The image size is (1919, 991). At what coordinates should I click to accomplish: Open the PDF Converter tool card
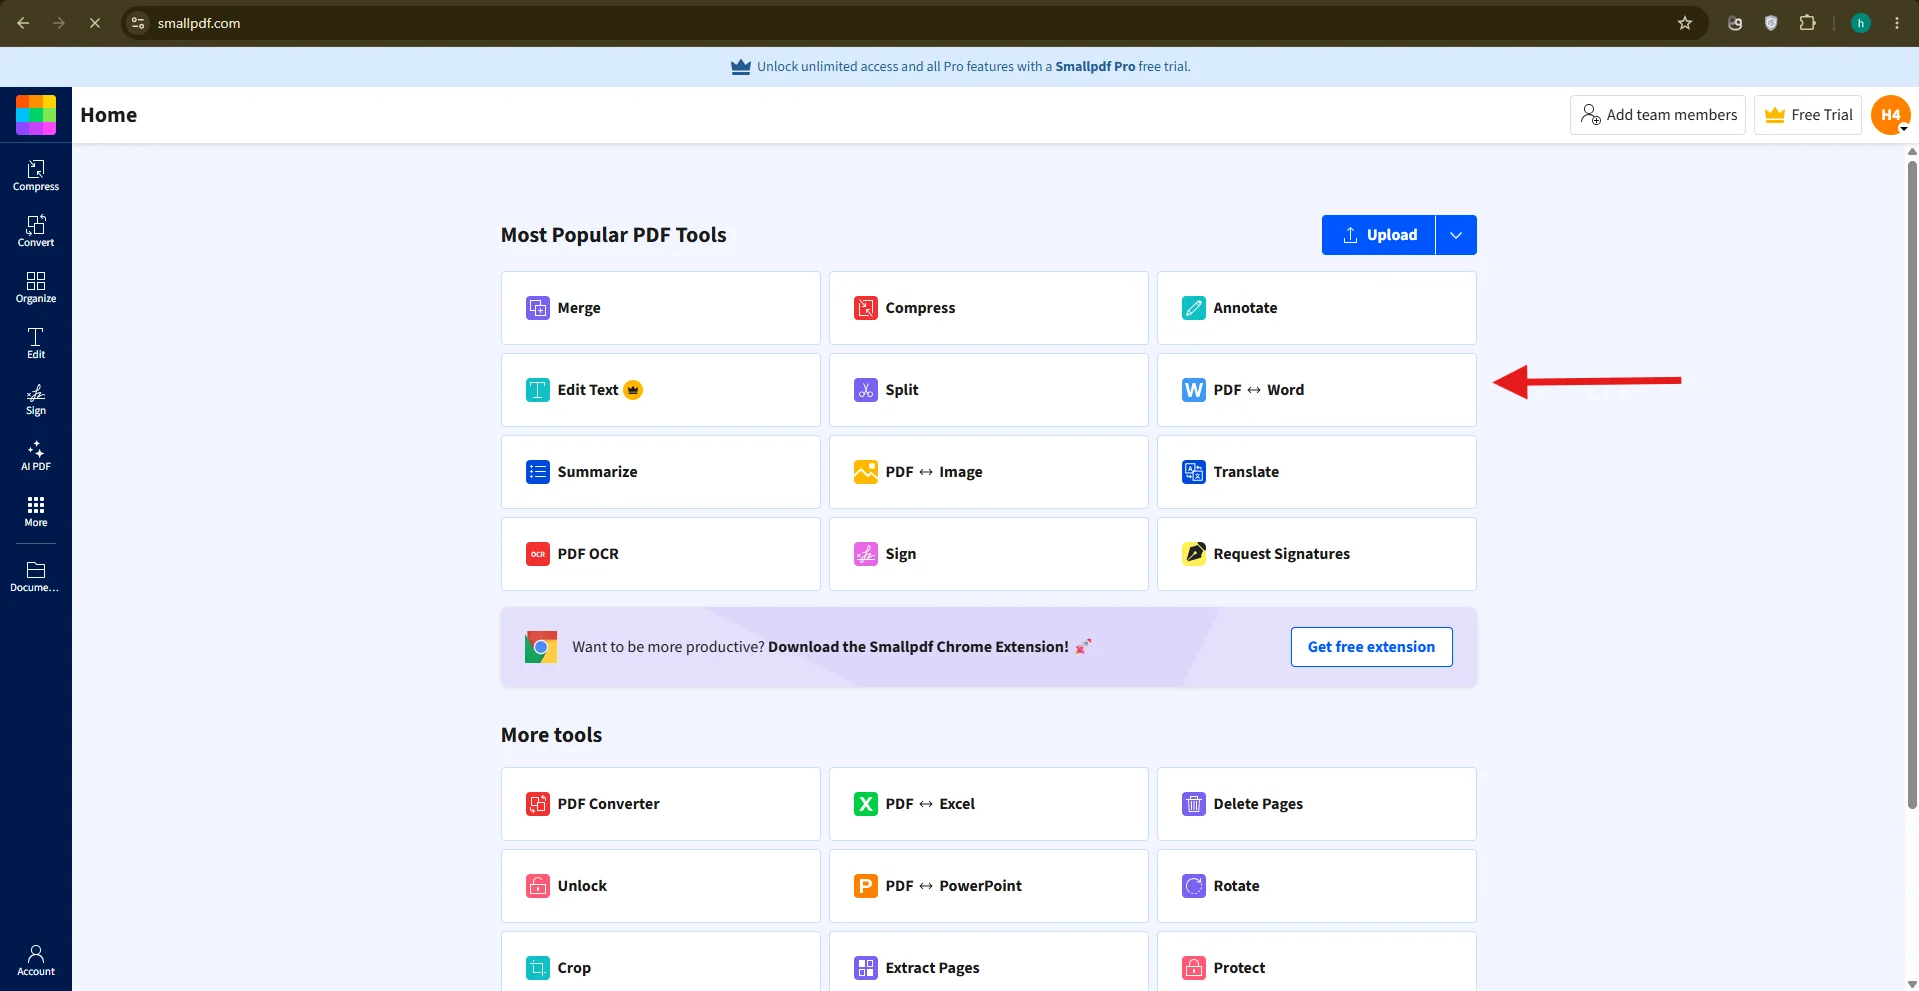point(661,804)
